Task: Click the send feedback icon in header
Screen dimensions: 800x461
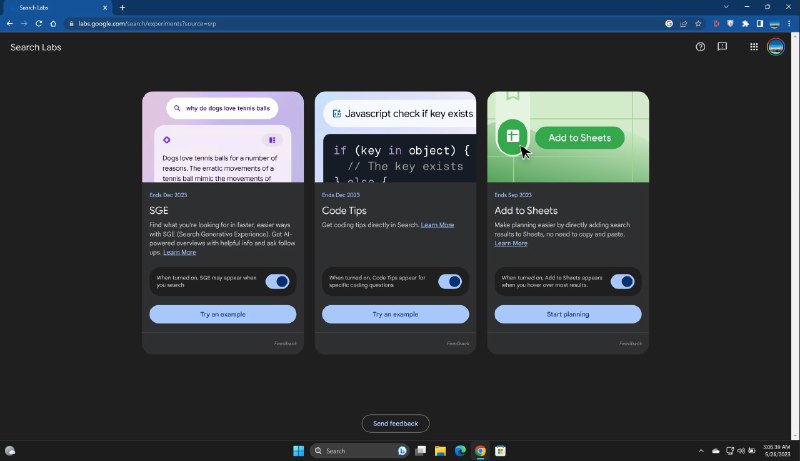Action: [722, 47]
